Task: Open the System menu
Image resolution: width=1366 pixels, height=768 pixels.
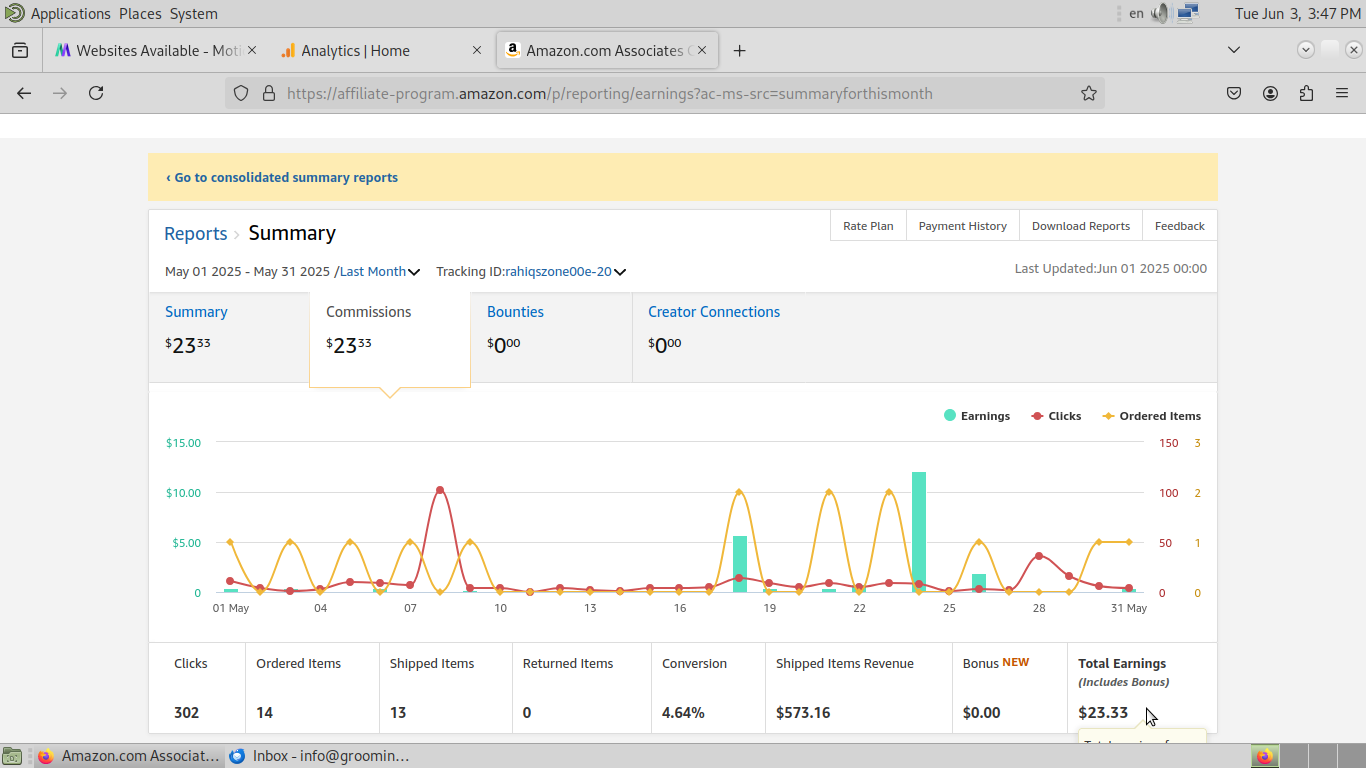Action: coord(193,13)
